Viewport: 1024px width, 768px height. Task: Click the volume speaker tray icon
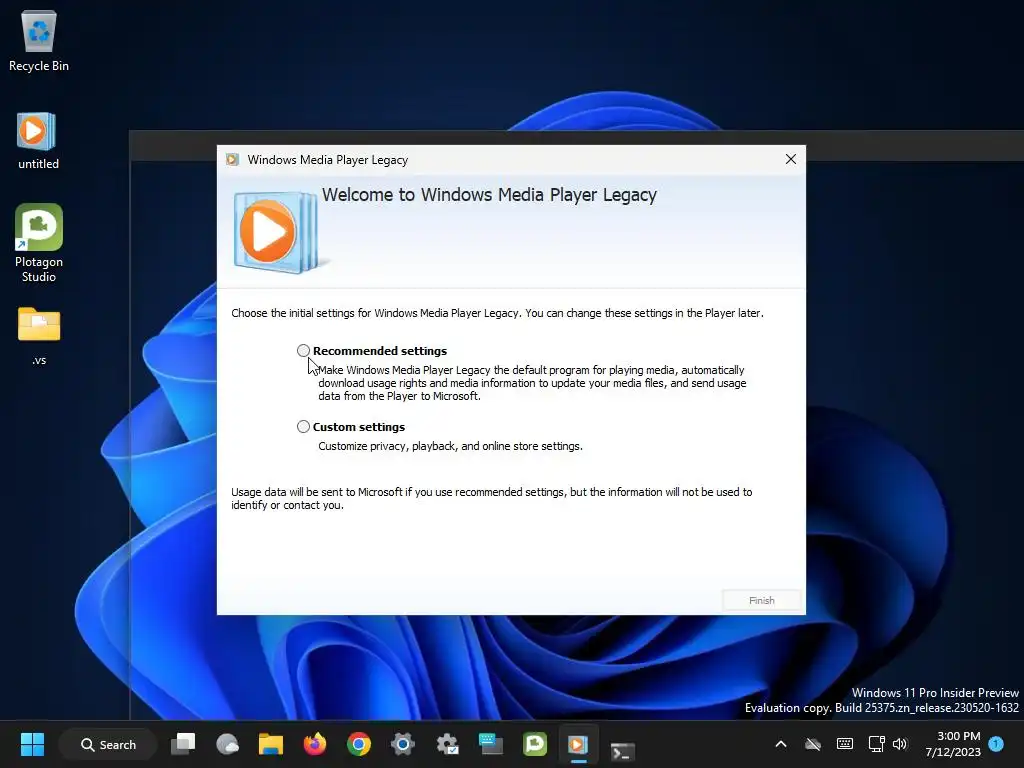tap(900, 744)
